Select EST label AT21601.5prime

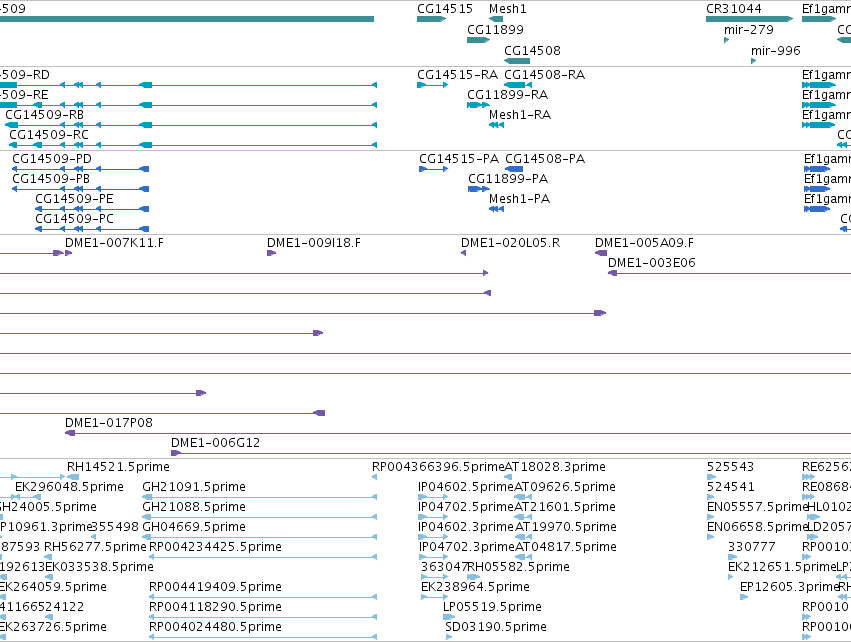click(564, 507)
